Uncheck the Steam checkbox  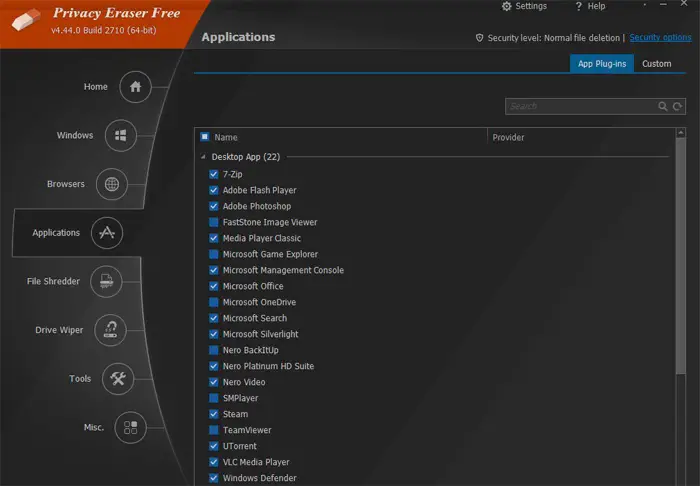coord(214,414)
